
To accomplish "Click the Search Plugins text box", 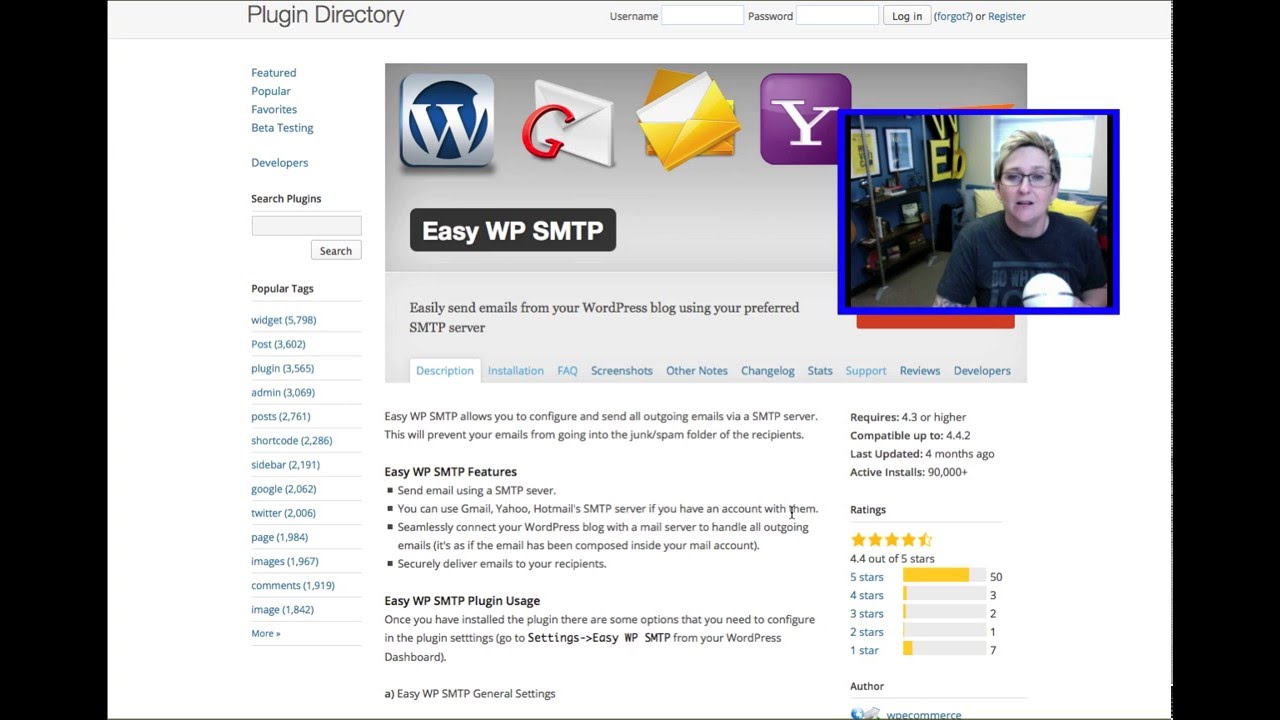I will tap(306, 225).
